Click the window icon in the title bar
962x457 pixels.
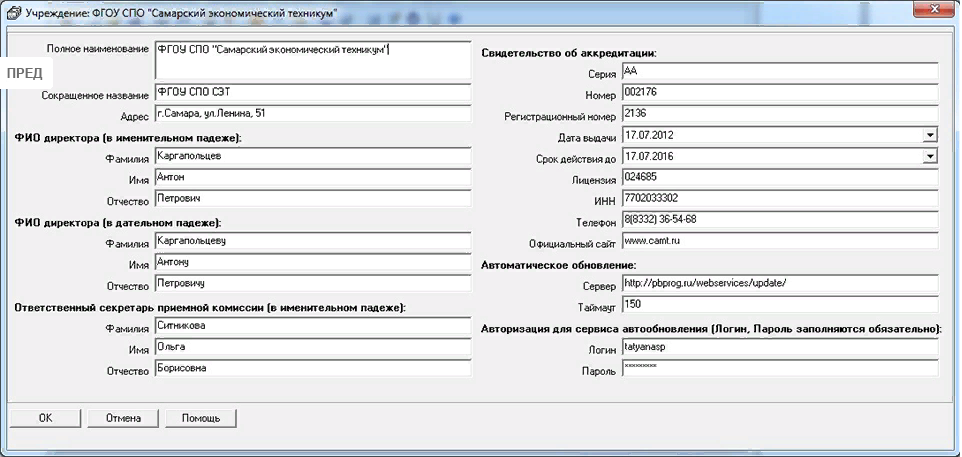(x=11, y=12)
